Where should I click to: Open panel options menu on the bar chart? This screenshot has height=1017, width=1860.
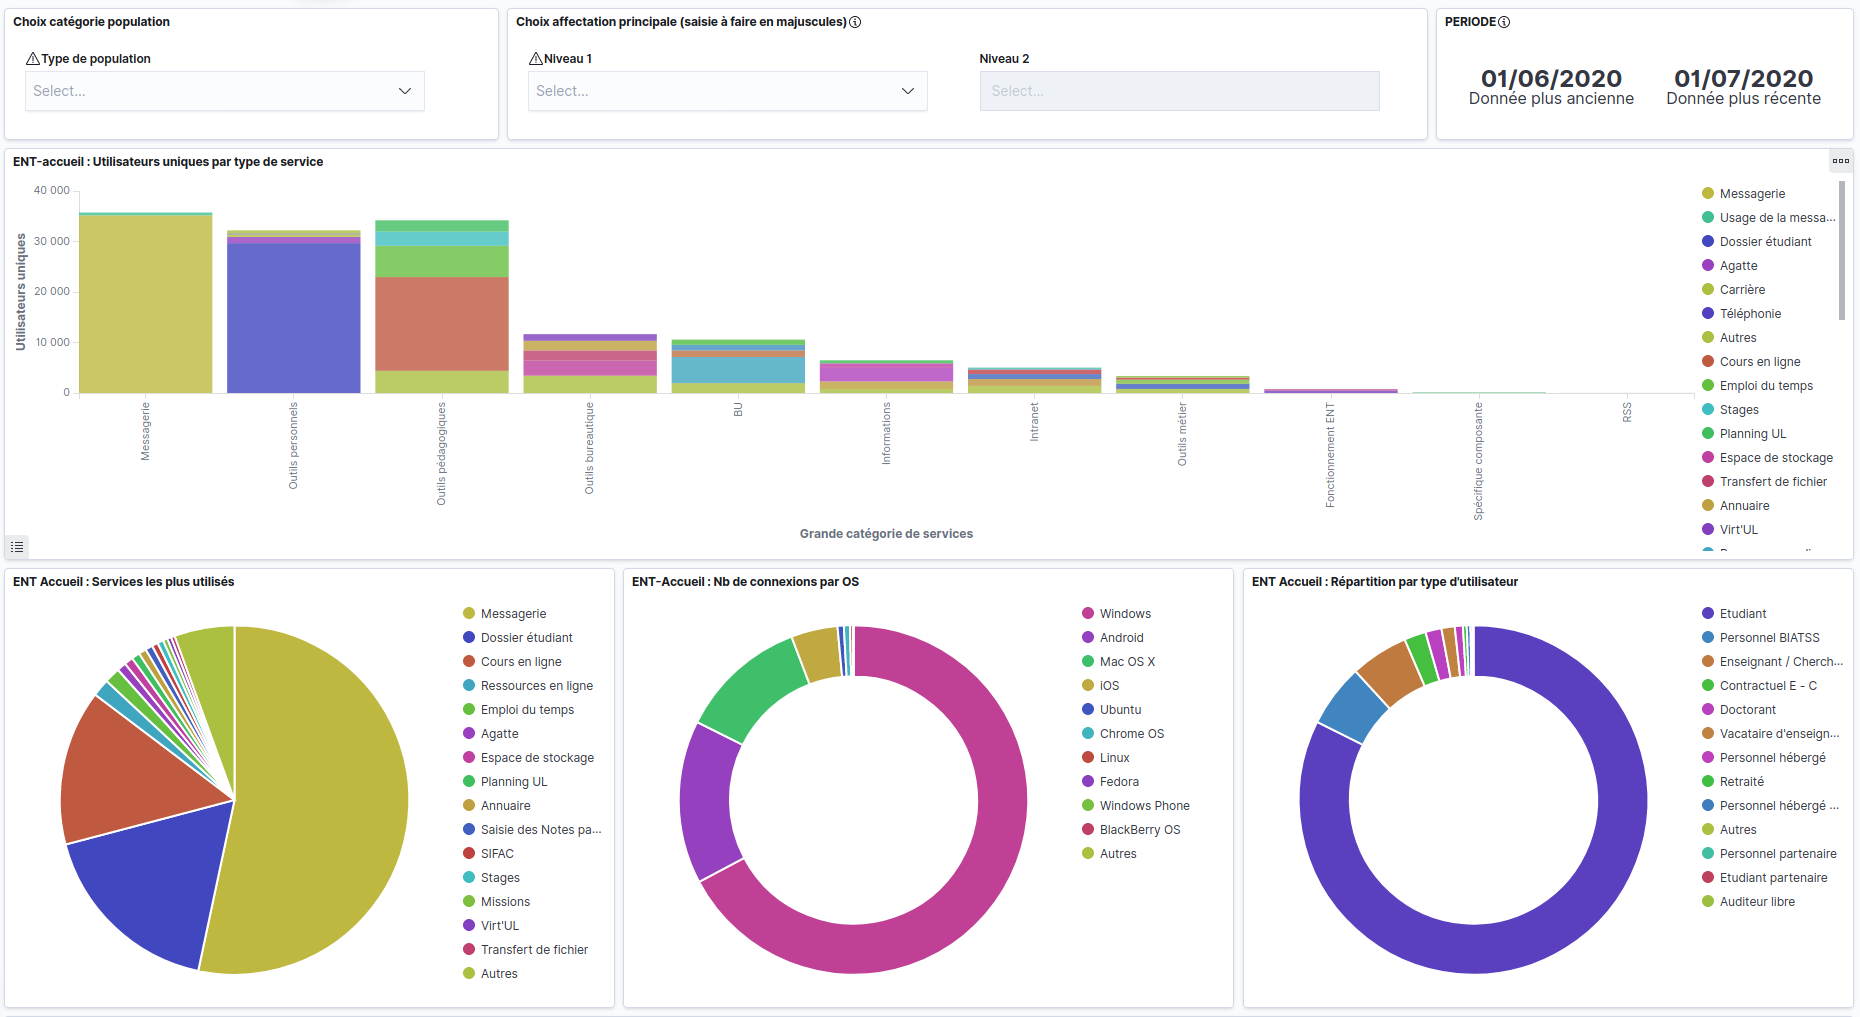1840,161
